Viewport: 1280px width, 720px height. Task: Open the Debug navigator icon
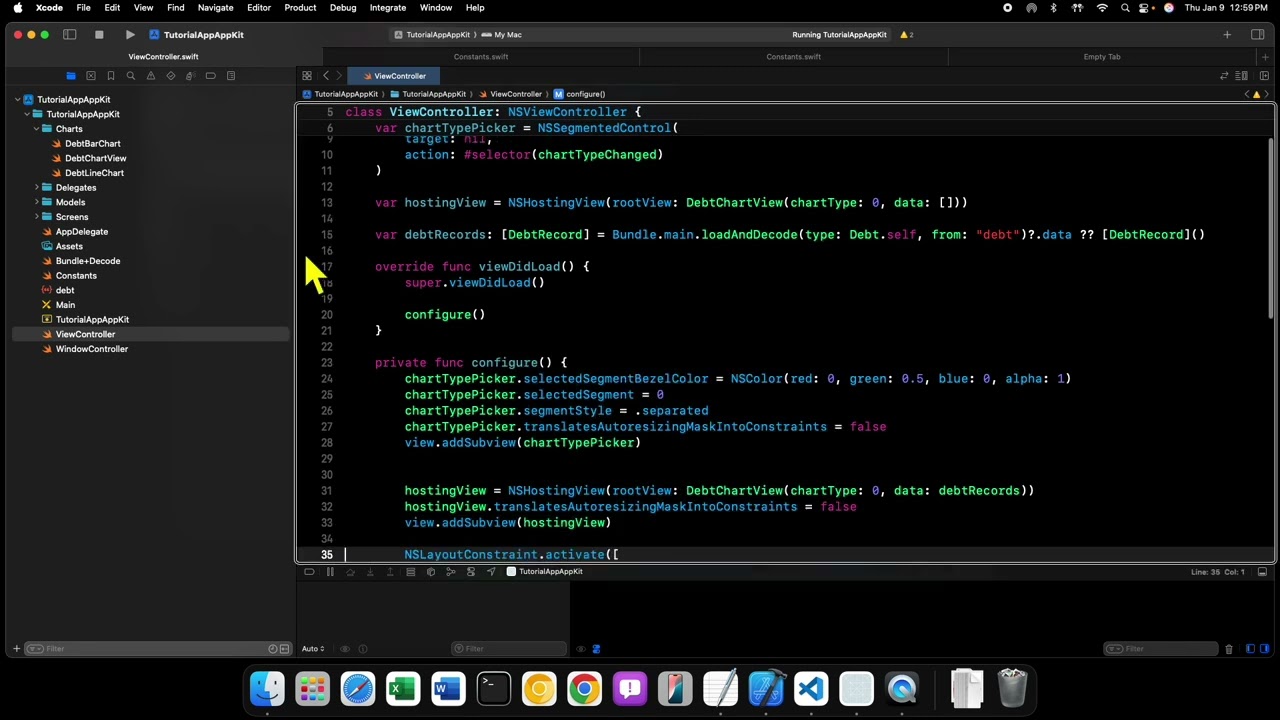(x=191, y=76)
